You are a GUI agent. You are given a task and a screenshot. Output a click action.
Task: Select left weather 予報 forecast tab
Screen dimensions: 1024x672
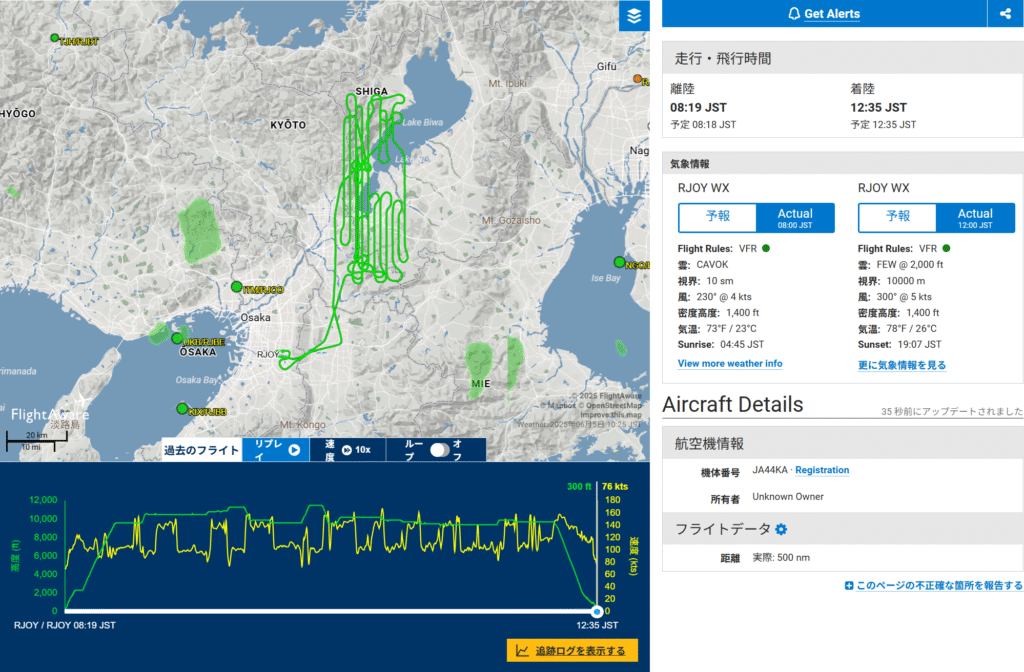pyautogui.click(x=717, y=218)
